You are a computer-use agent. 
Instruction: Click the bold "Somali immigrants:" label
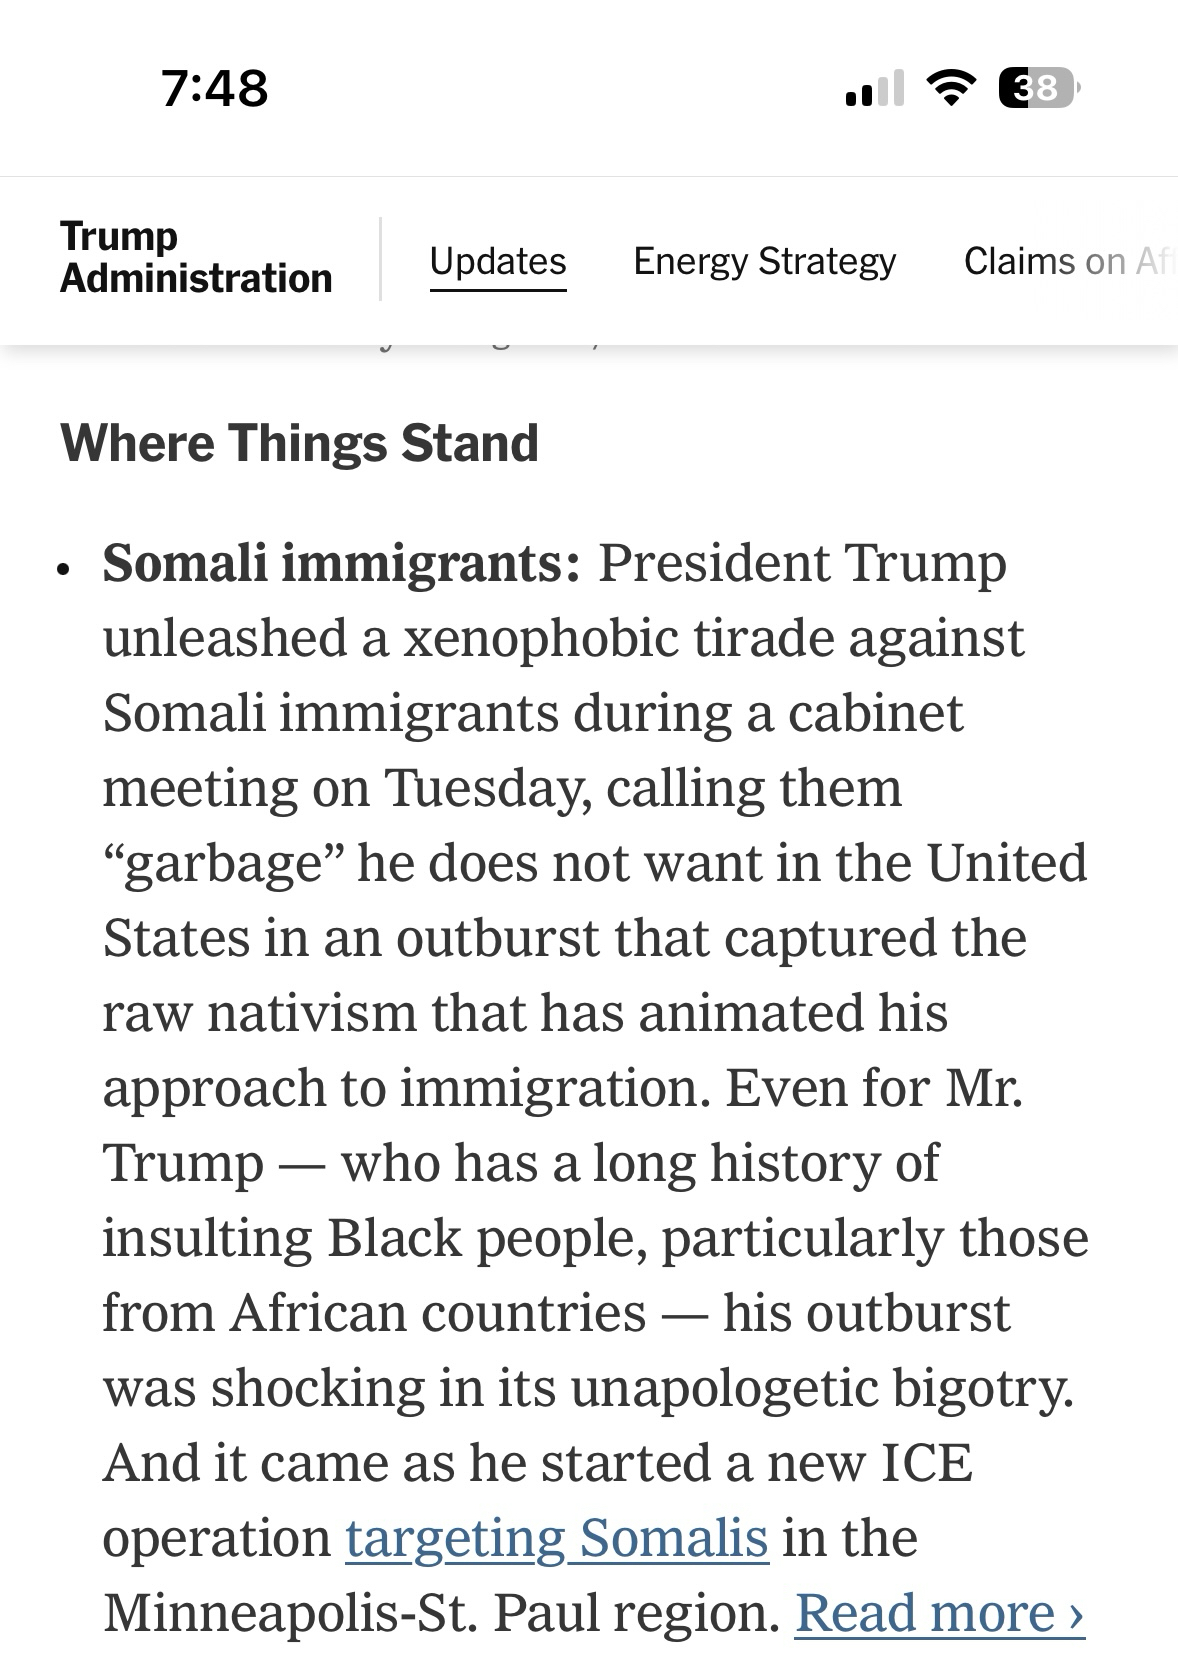pos(341,563)
